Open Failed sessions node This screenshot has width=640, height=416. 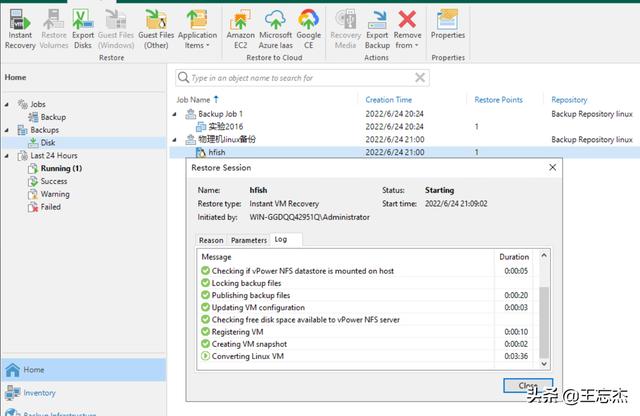[x=44, y=207]
